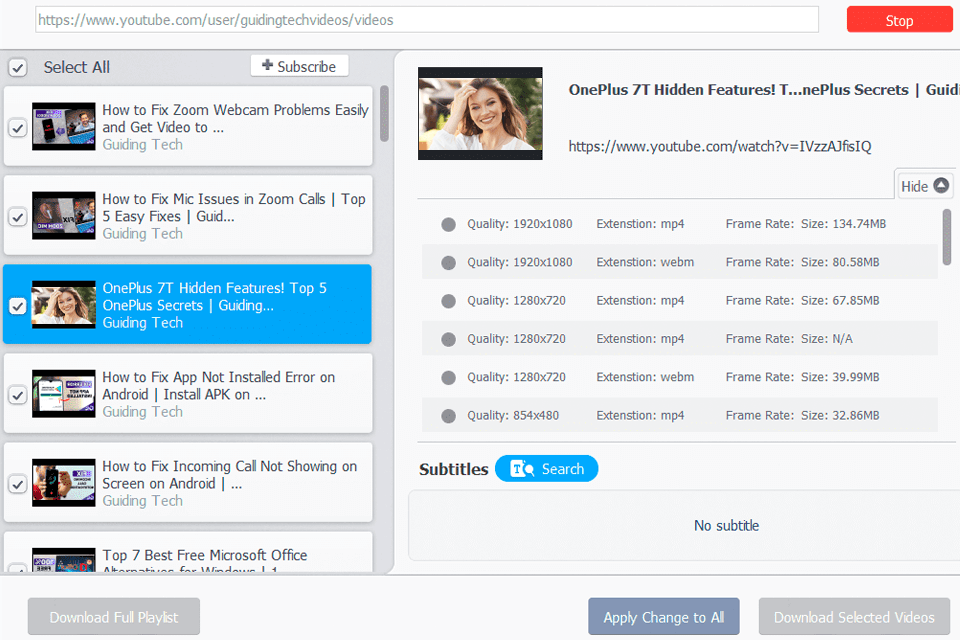The height and width of the screenshot is (640, 960).
Task: Click the Stop button
Action: pos(899,20)
